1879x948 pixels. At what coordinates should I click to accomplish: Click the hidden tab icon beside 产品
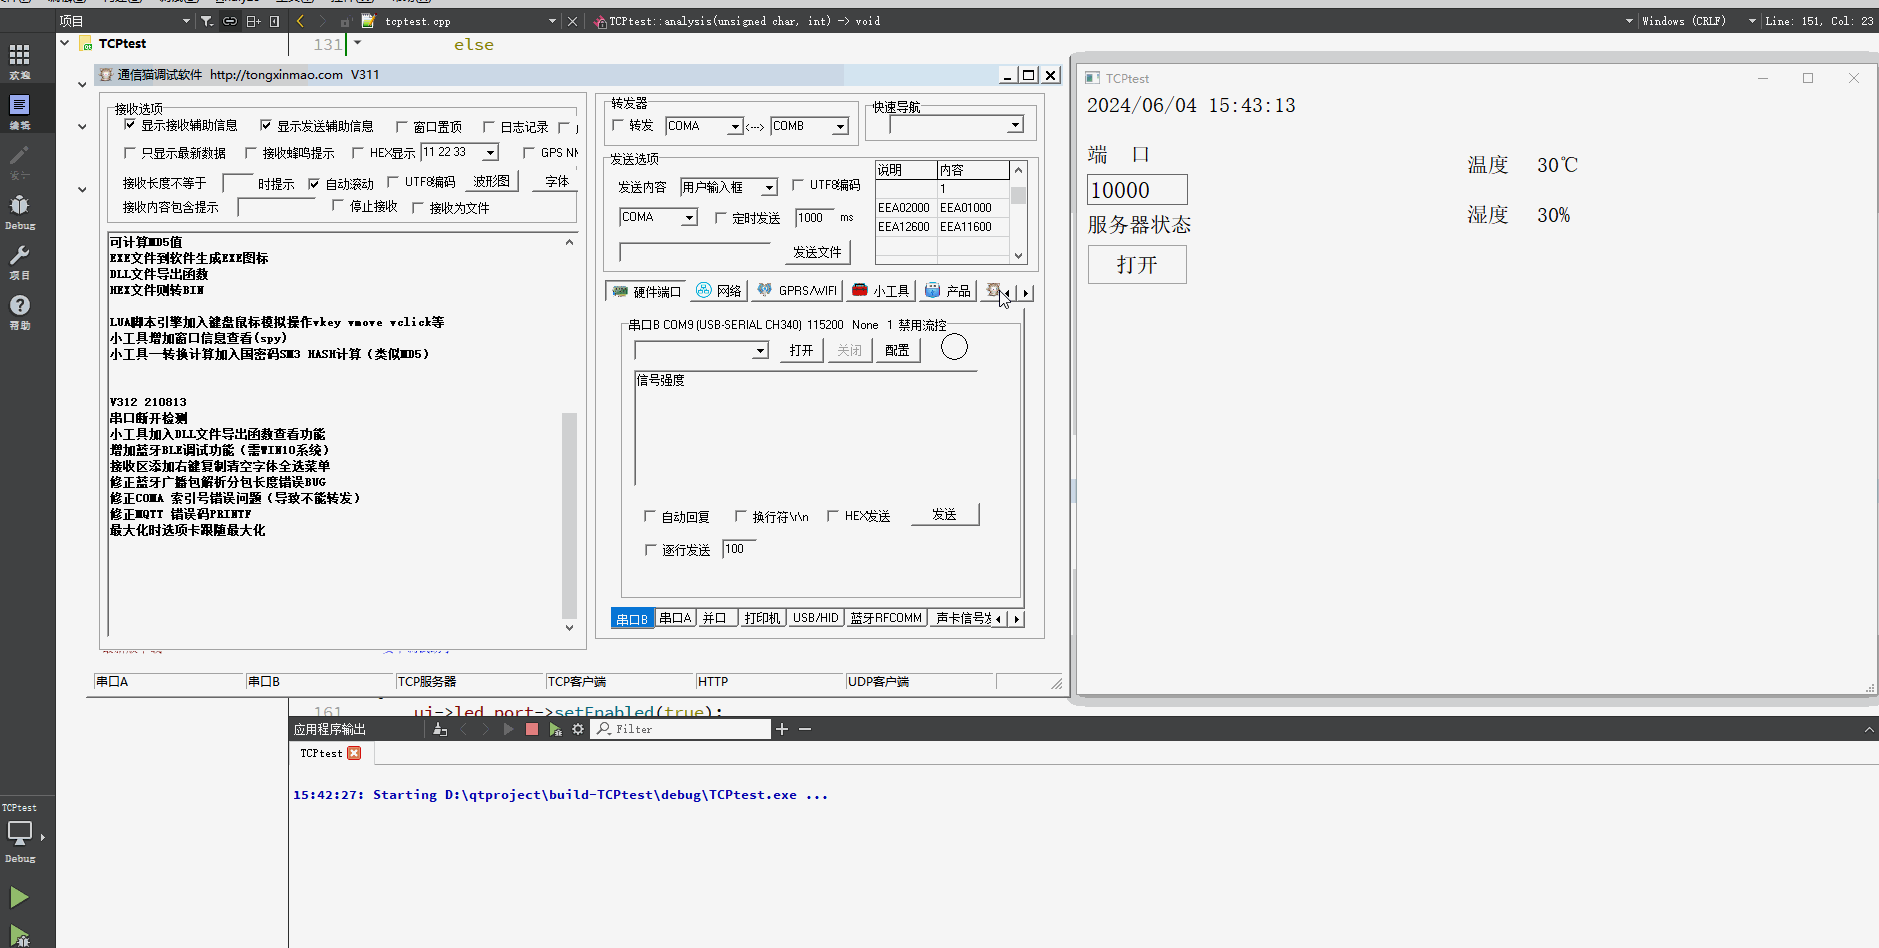pyautogui.click(x=992, y=291)
